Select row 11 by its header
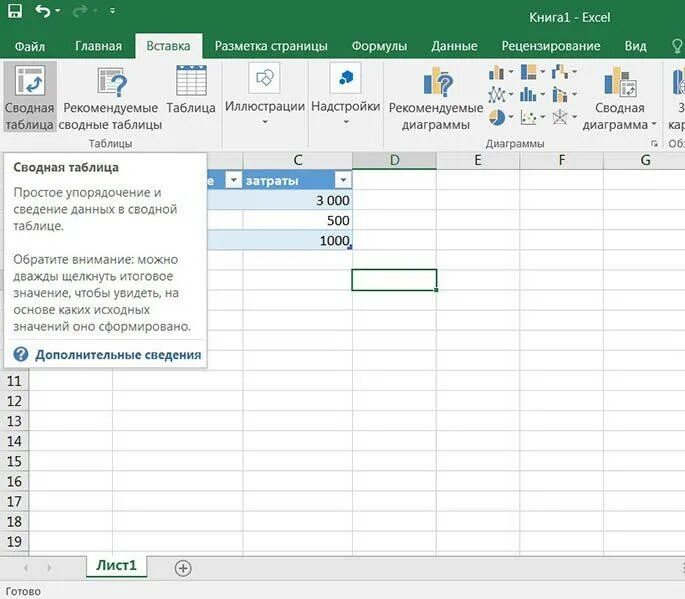This screenshot has height=599, width=685. coord(14,381)
